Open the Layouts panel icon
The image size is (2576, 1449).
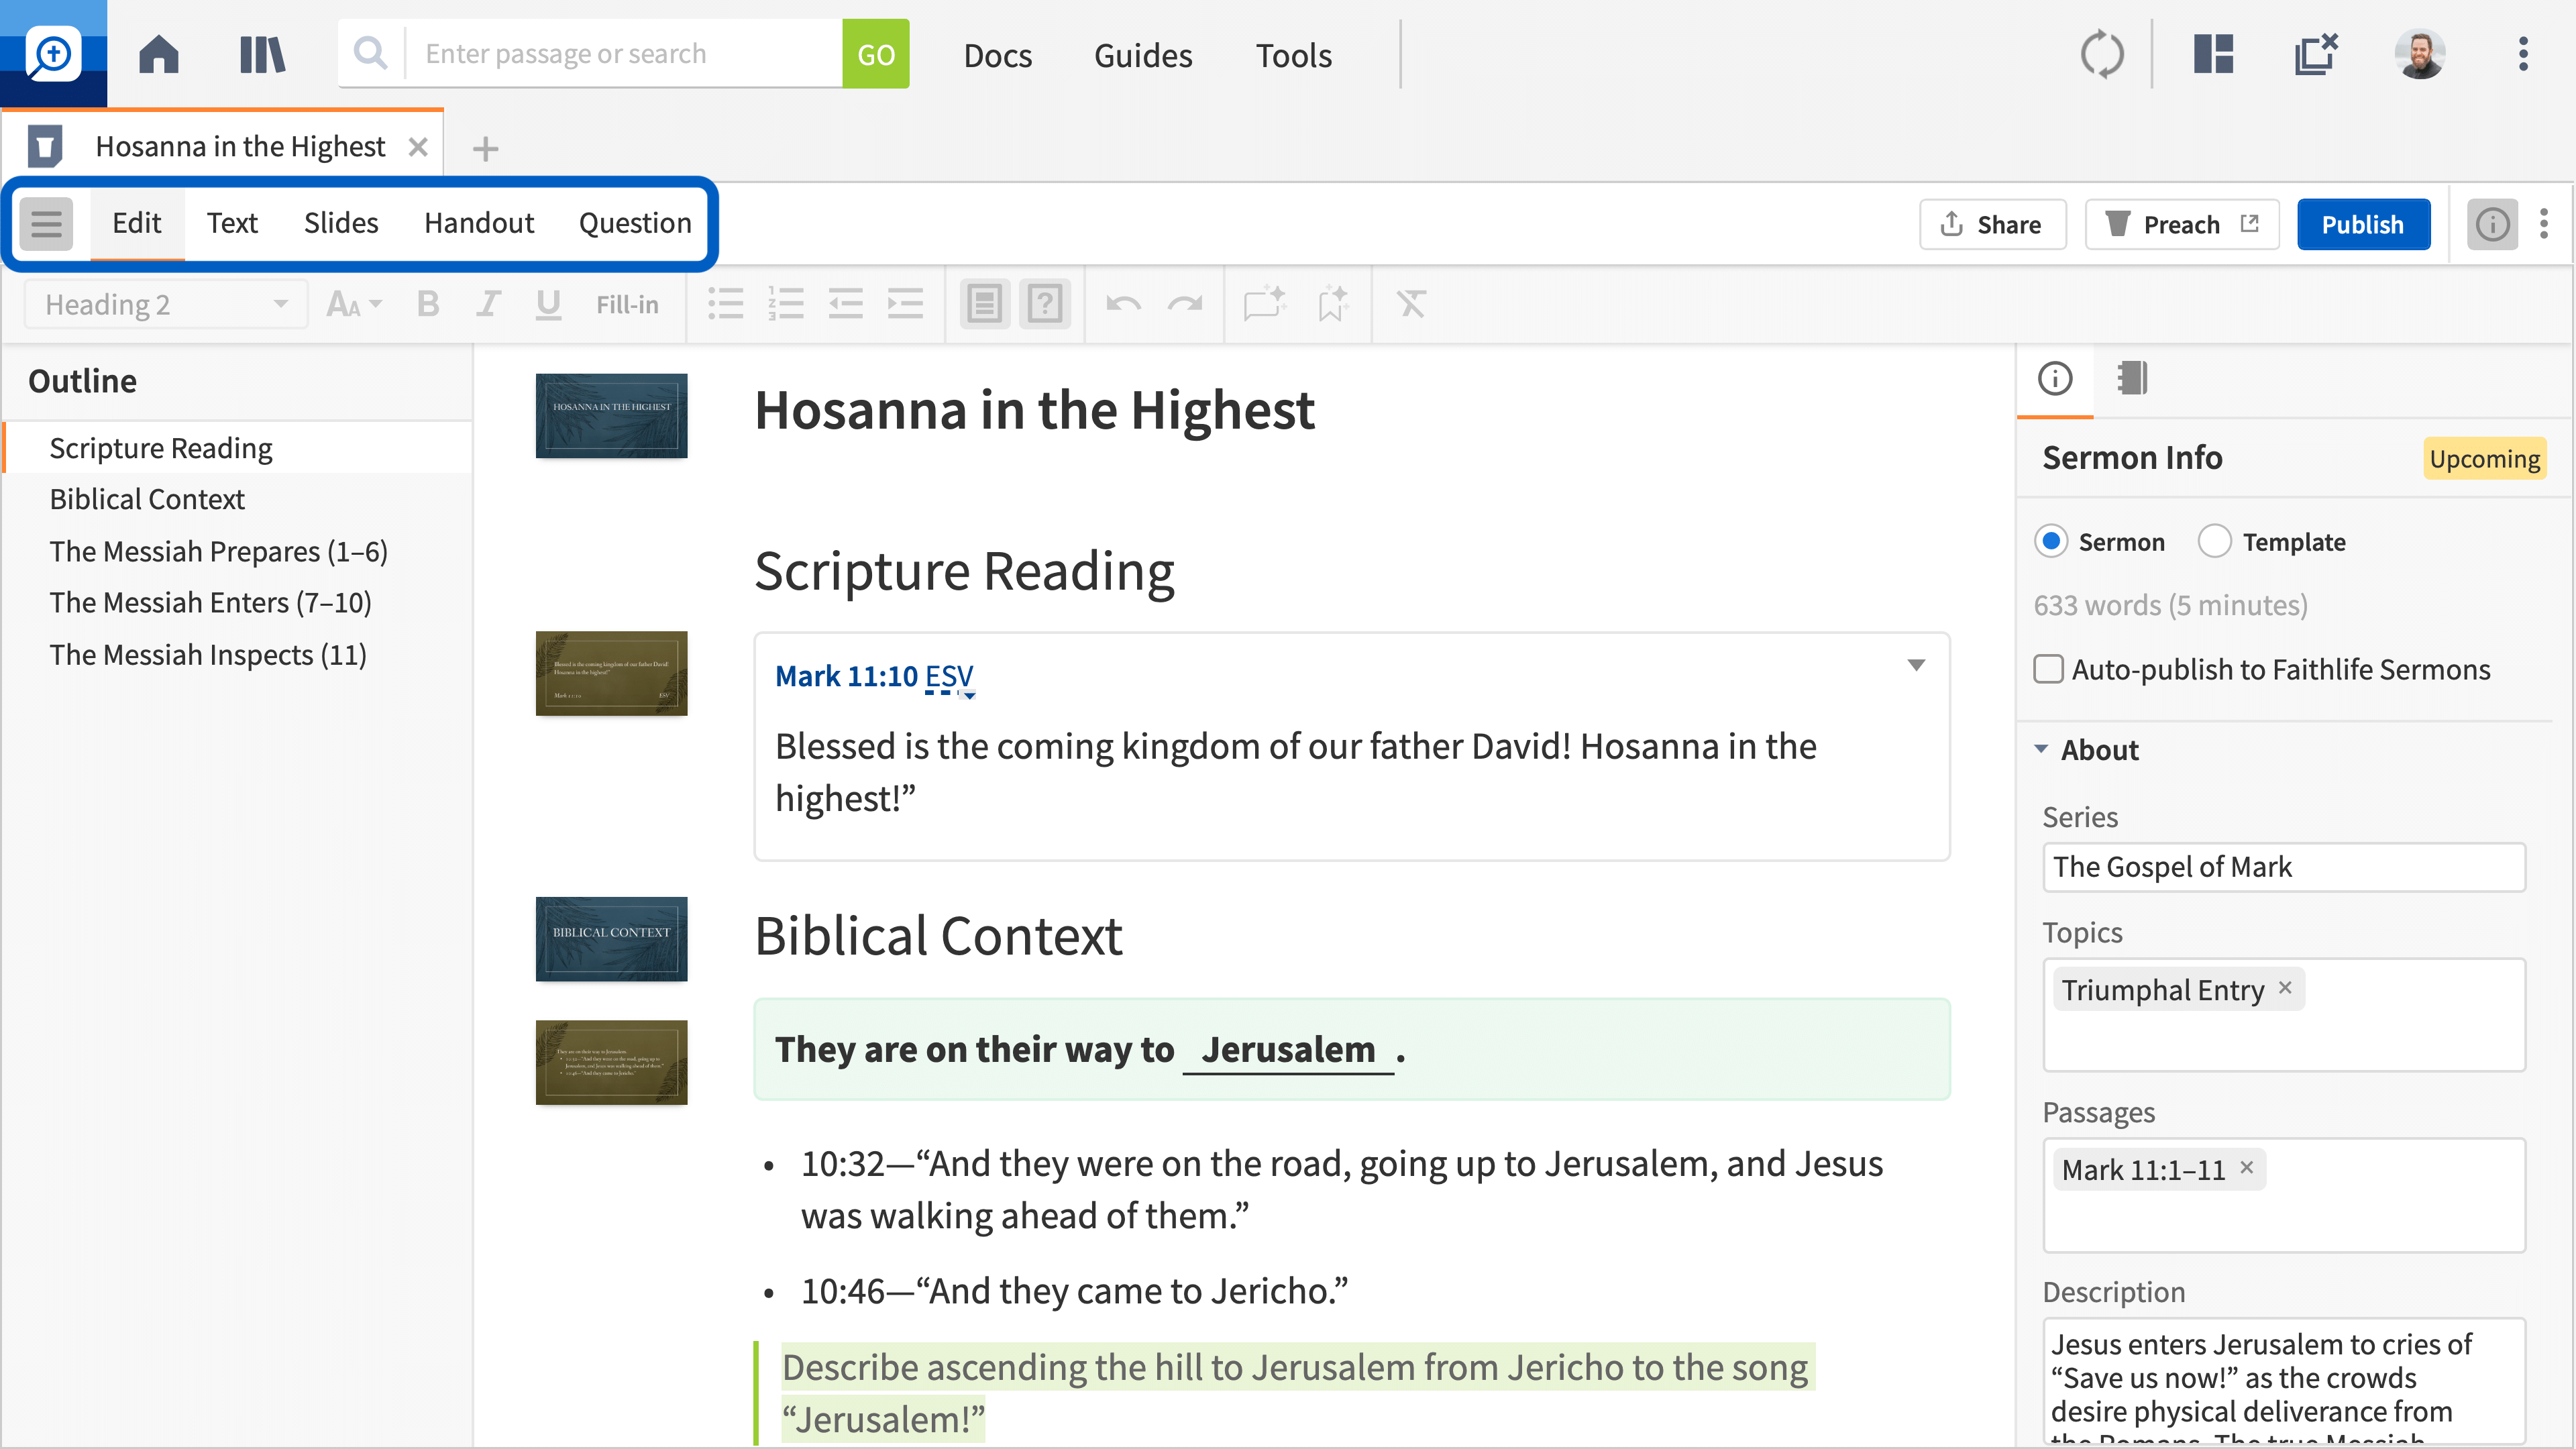point(2213,54)
